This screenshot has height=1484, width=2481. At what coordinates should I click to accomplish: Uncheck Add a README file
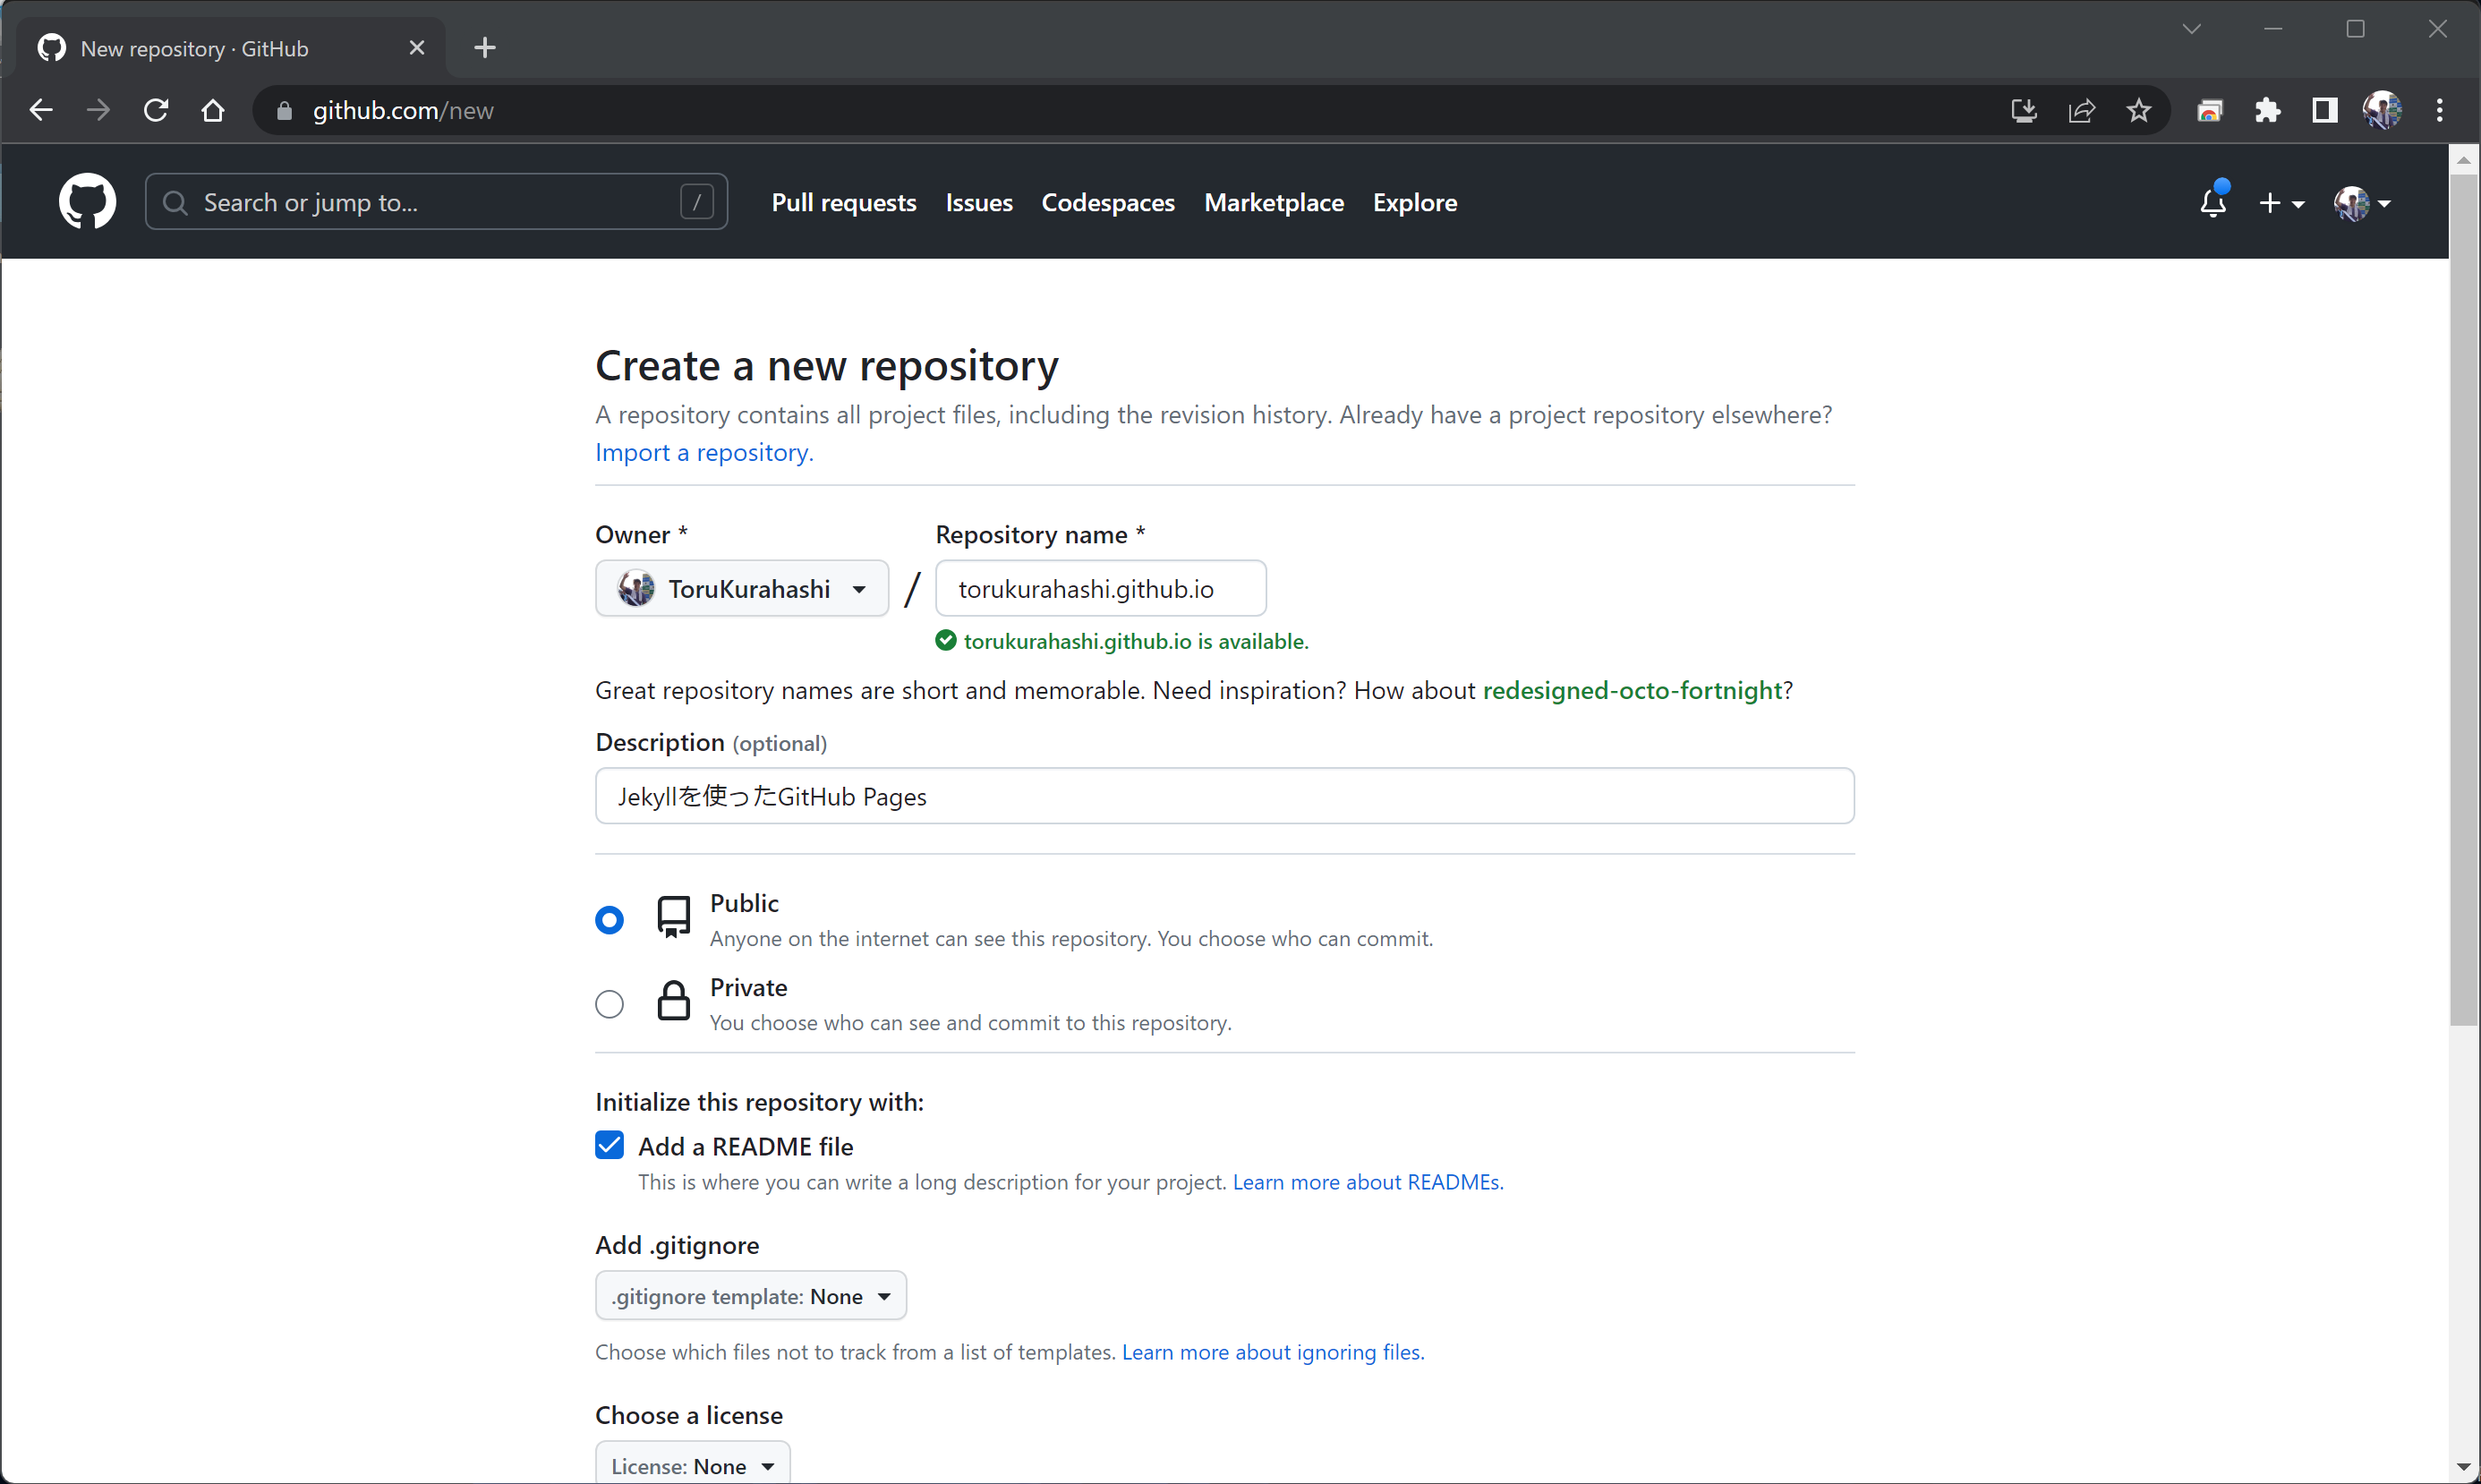tap(609, 1145)
